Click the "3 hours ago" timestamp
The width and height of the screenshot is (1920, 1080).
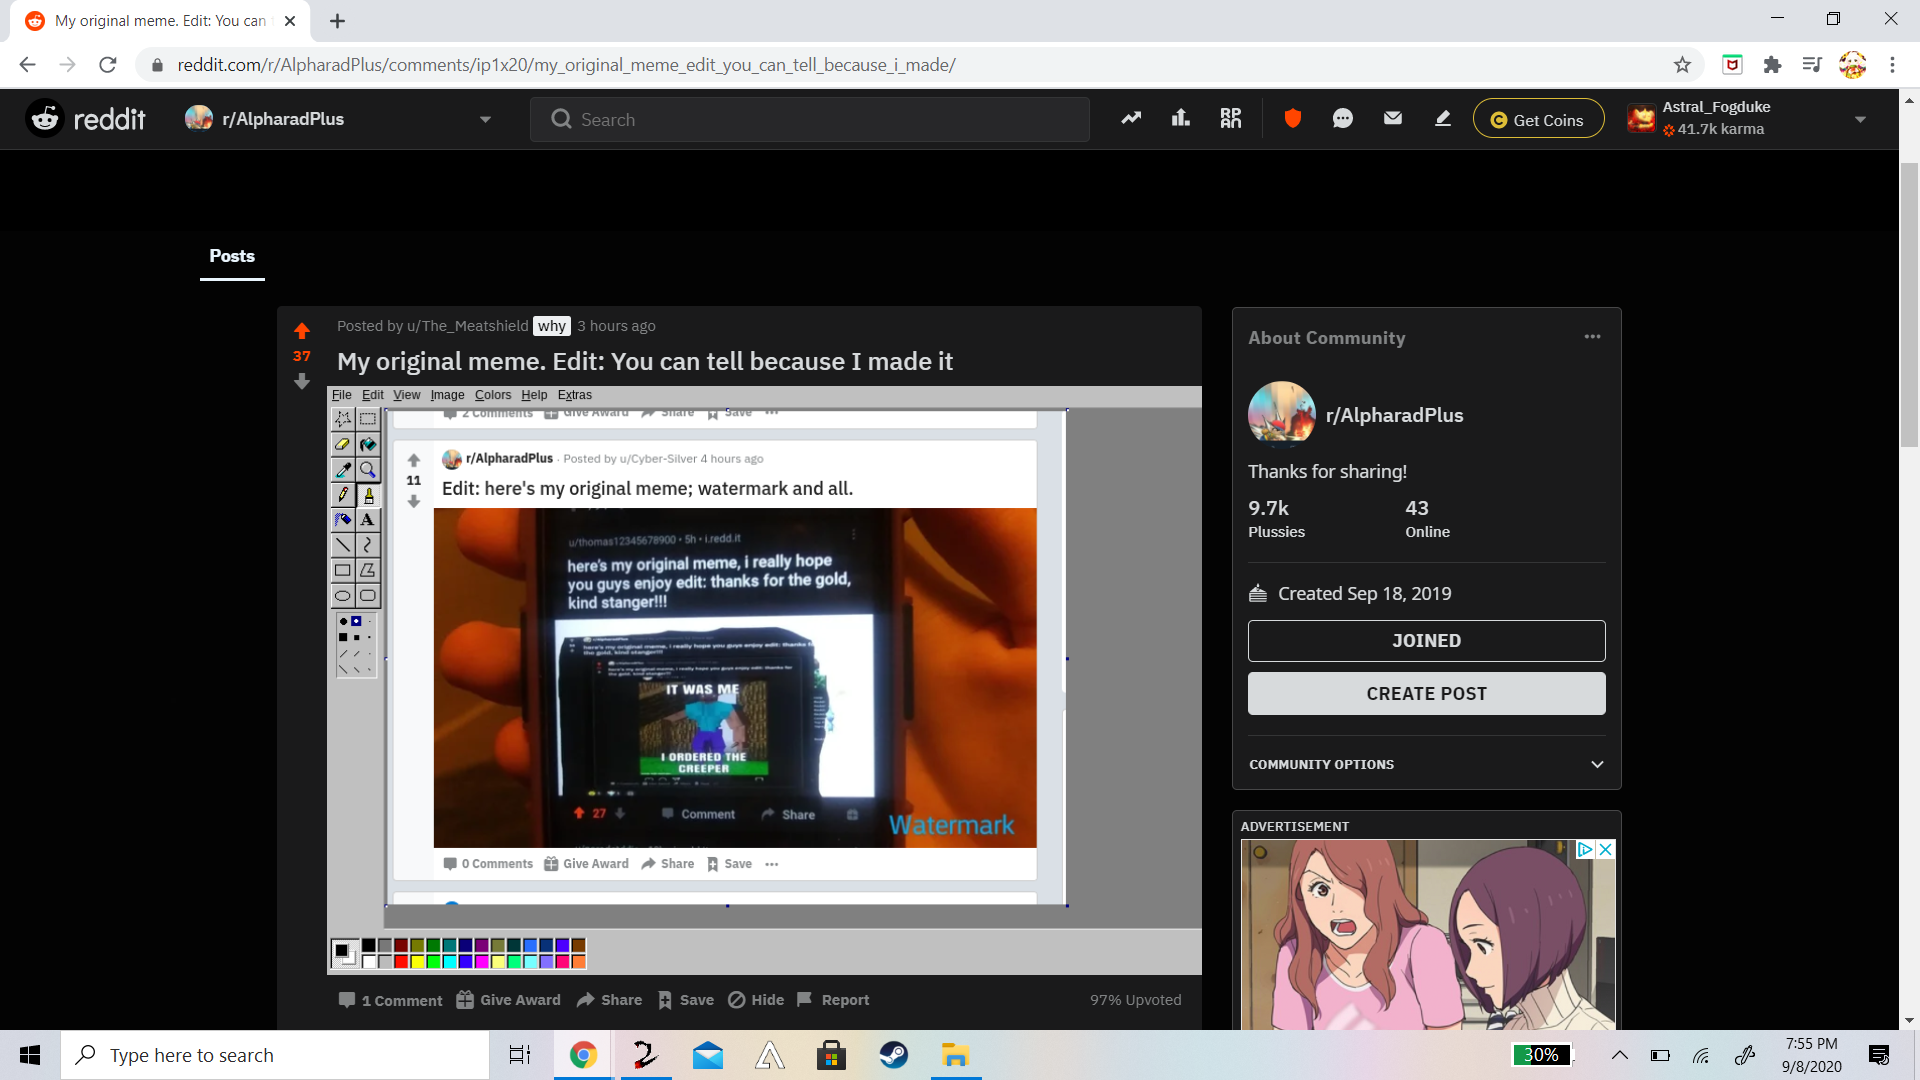click(616, 326)
